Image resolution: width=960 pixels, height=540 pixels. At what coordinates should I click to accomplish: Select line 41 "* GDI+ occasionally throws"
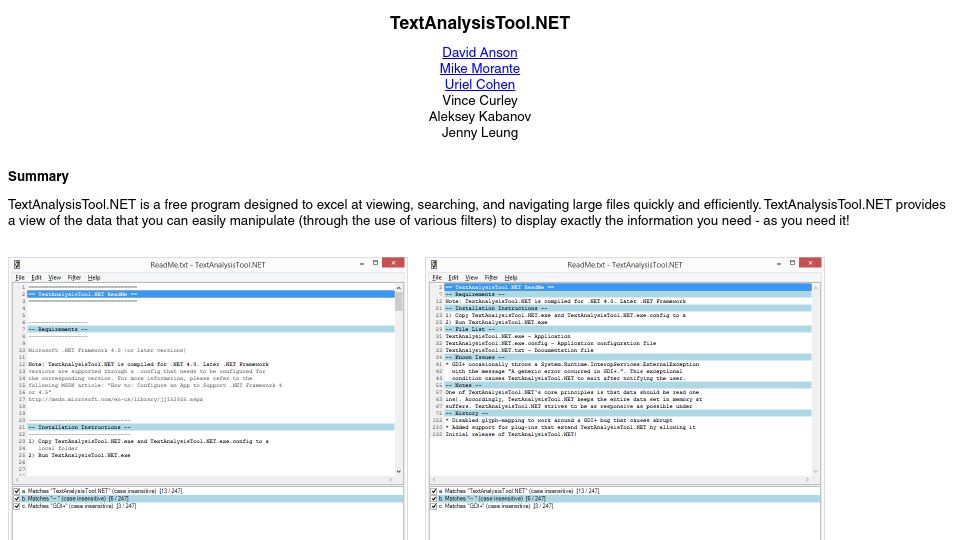(572, 364)
